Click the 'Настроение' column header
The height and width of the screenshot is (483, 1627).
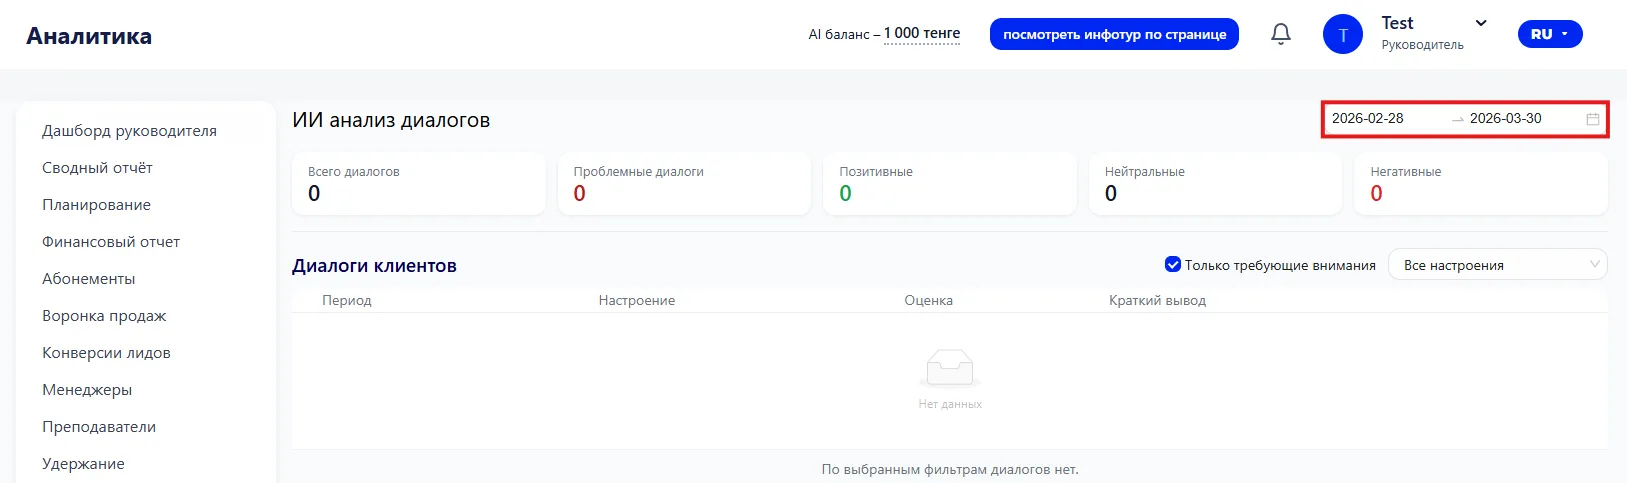click(636, 301)
